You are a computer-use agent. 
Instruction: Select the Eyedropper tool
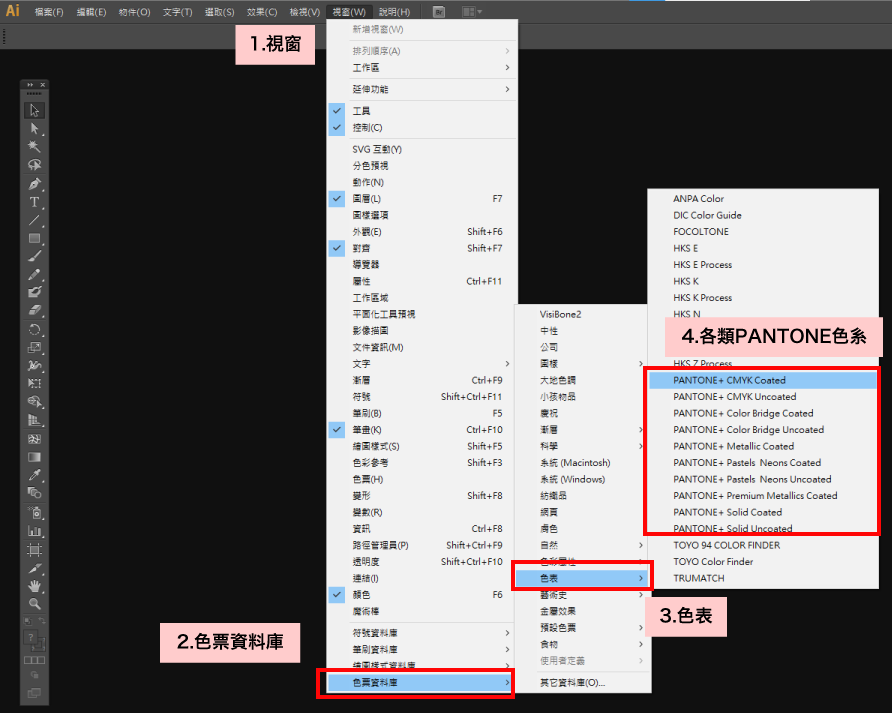[34, 475]
